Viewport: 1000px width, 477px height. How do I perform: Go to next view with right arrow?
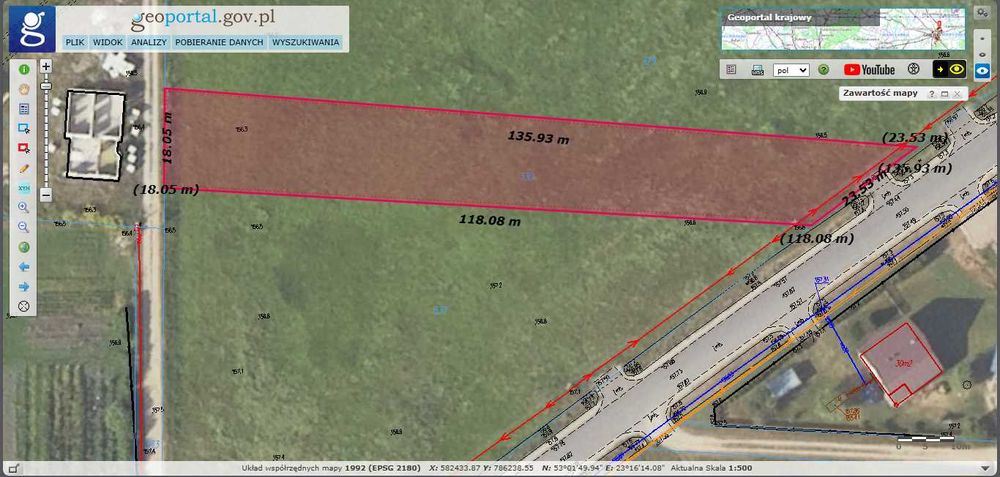(x=24, y=286)
